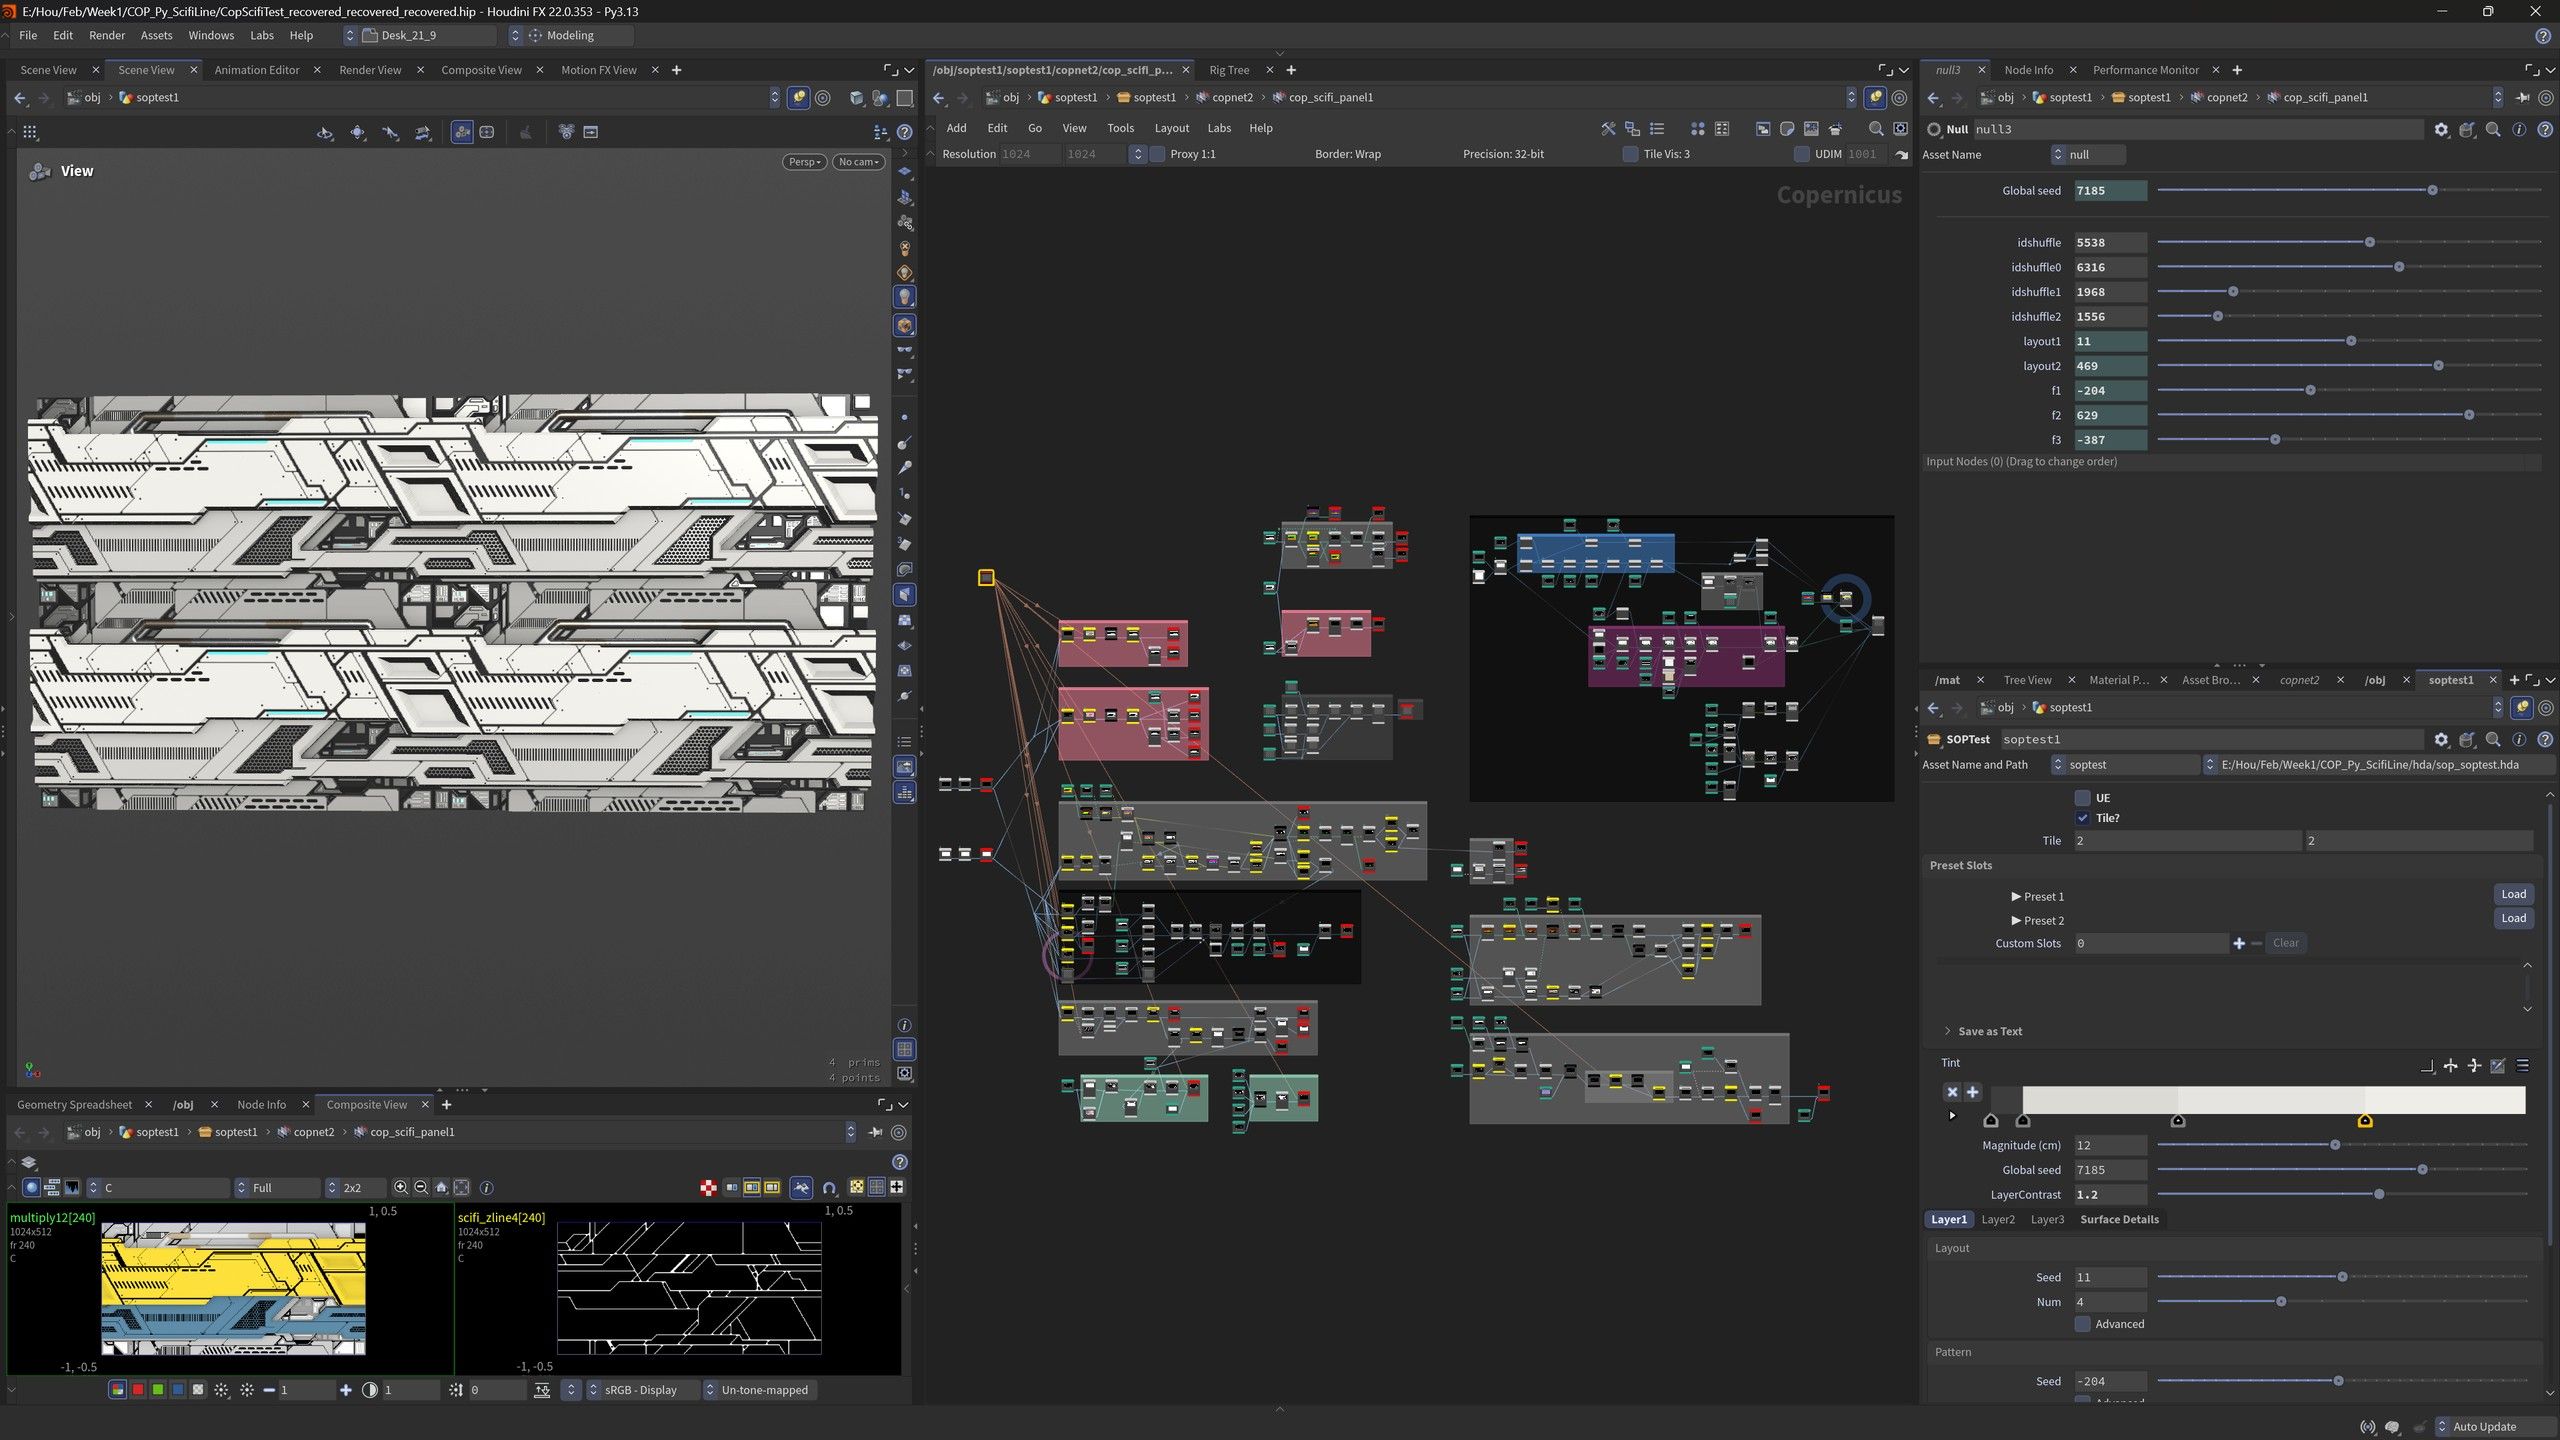This screenshot has width=2560, height=1440.
Task: Click the sticky note icon in network toolbar
Action: tap(1787, 129)
